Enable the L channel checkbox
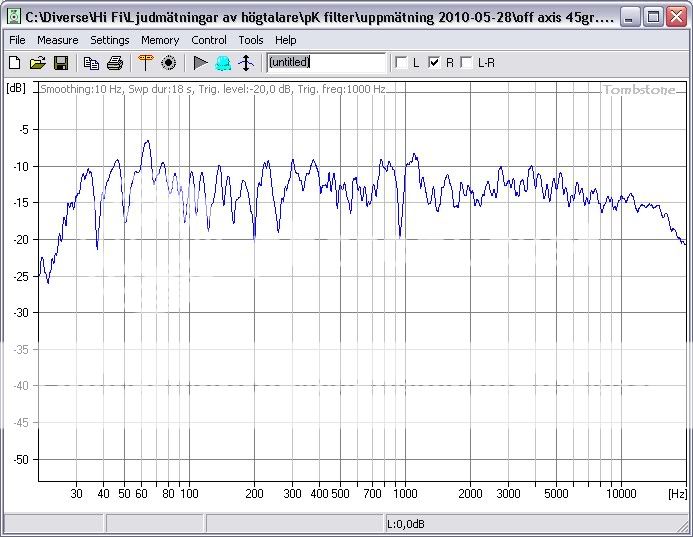This screenshot has height=537, width=693. pyautogui.click(x=402, y=63)
